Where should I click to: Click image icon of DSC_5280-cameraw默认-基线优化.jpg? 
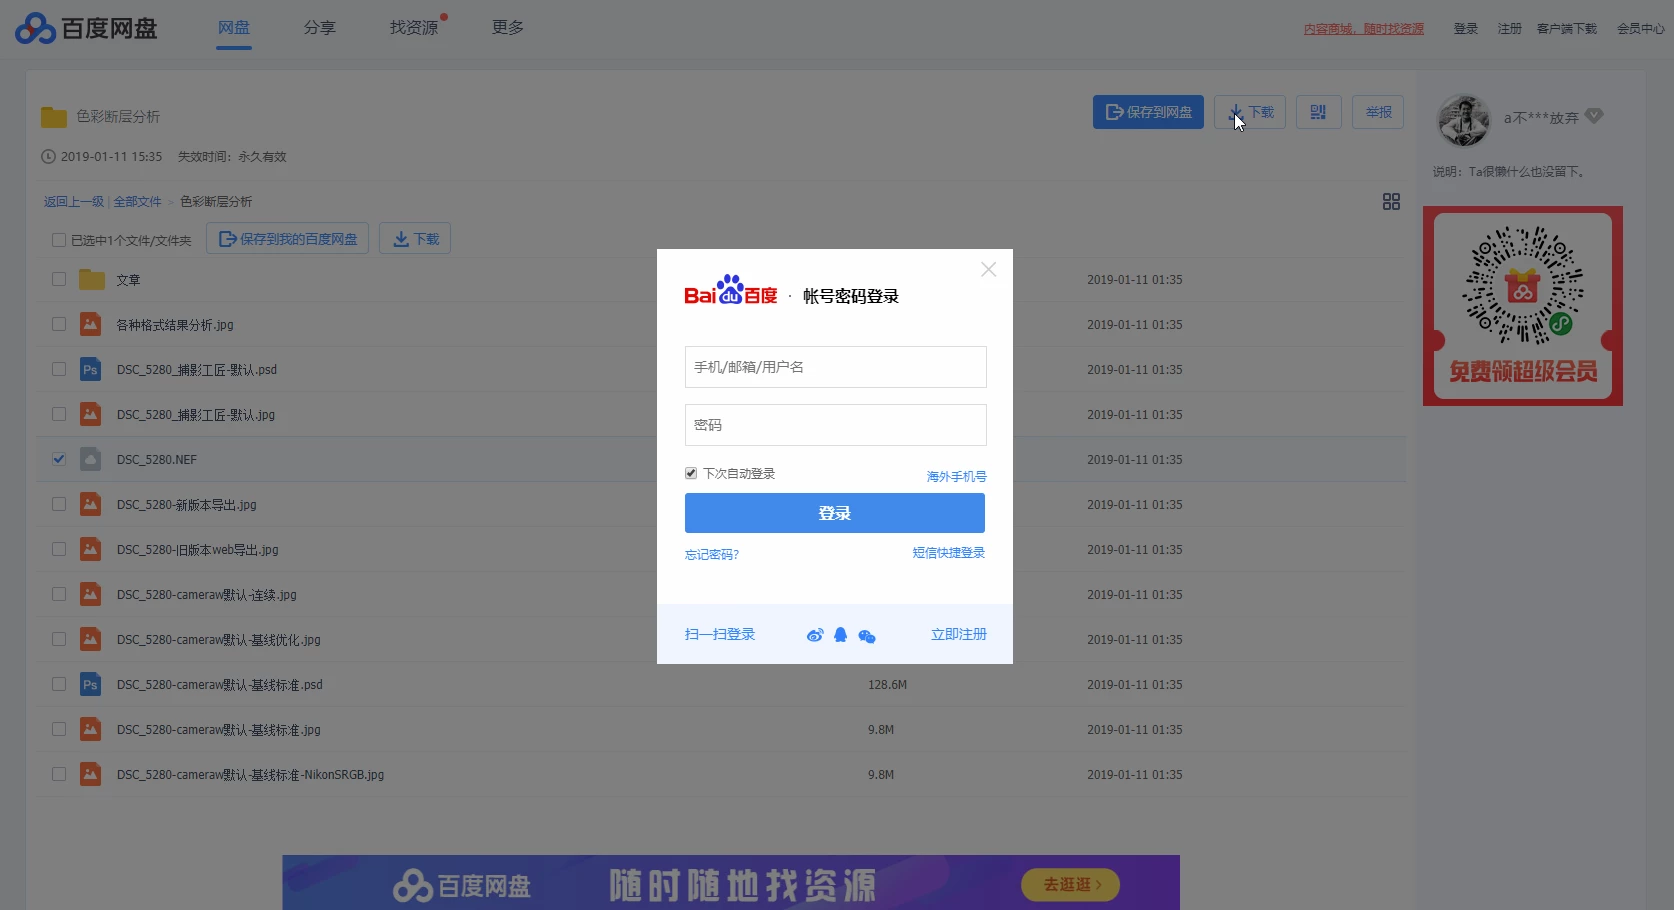tap(91, 639)
